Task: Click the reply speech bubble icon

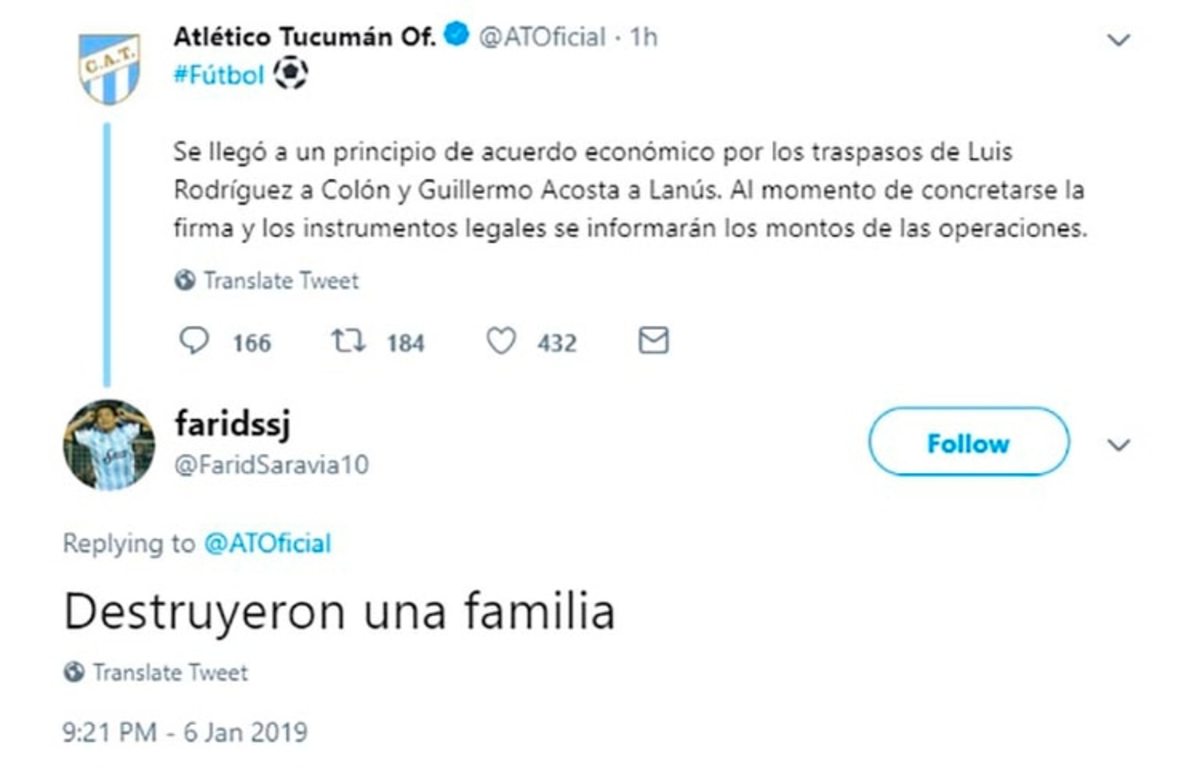Action: point(193,342)
